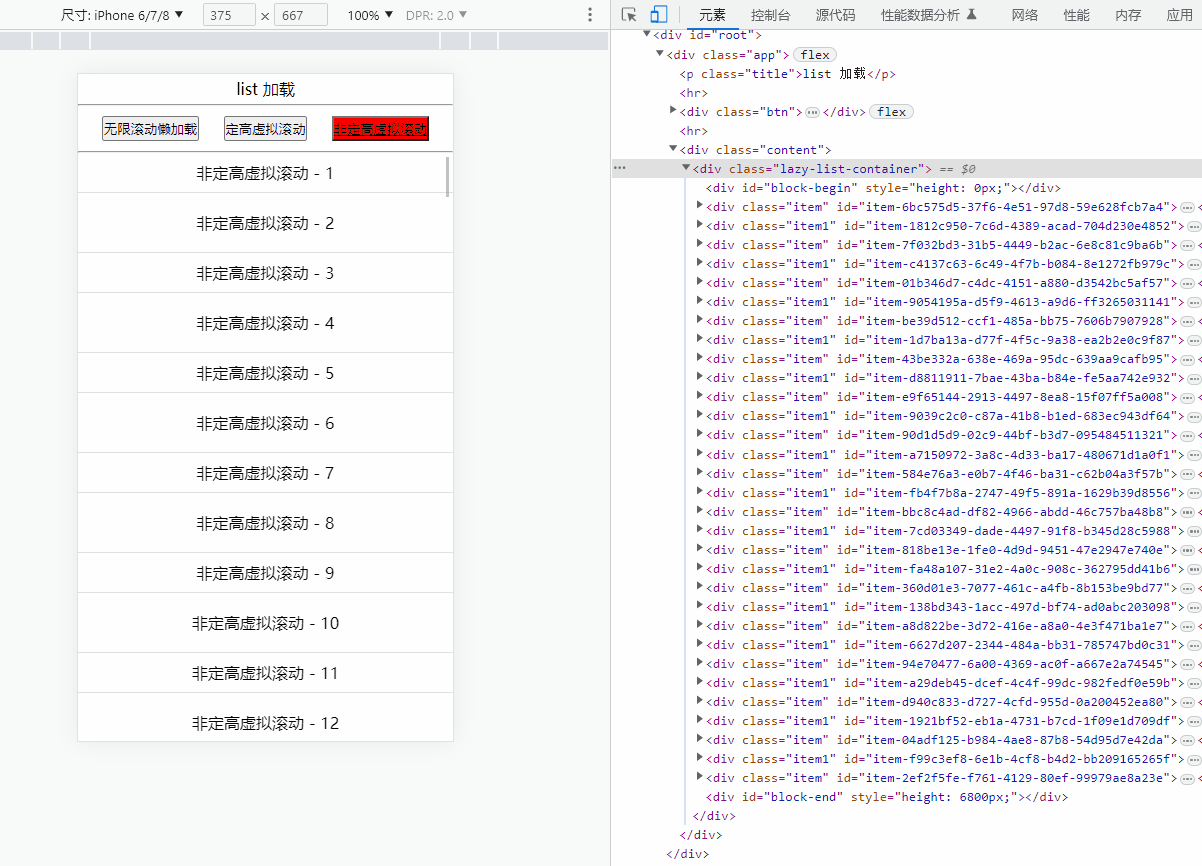The height and width of the screenshot is (866, 1202).
Task: Select element row item-04adf125-b984-4ae8
Action: (x=907, y=739)
